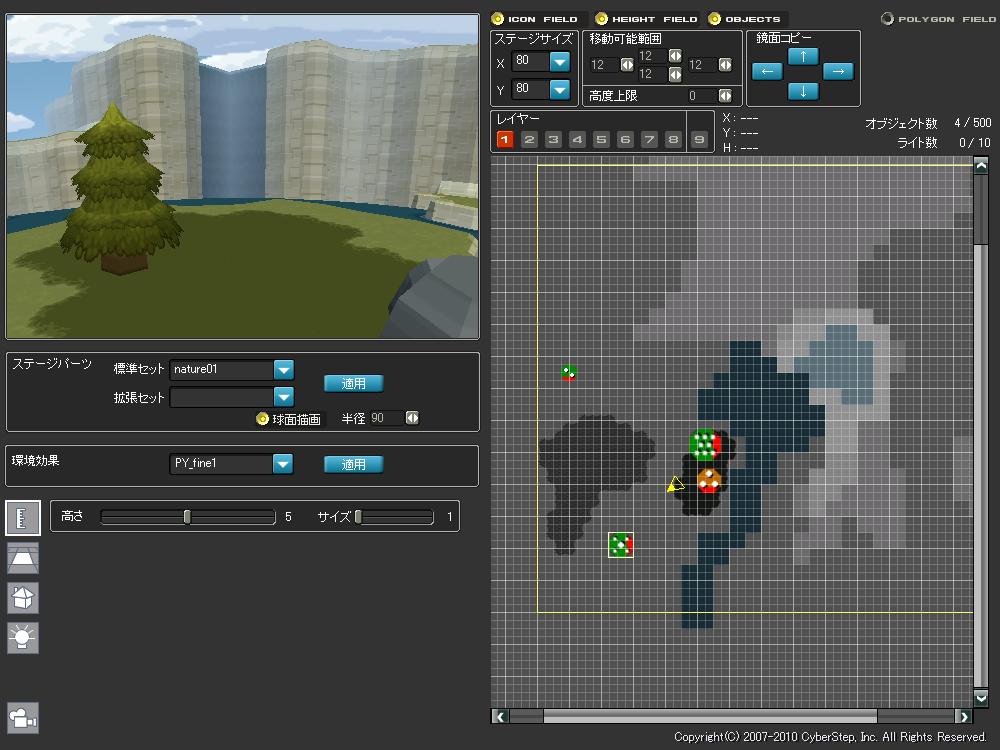Select the terrain slope tool icon
This screenshot has height=750, width=1000.
22,558
